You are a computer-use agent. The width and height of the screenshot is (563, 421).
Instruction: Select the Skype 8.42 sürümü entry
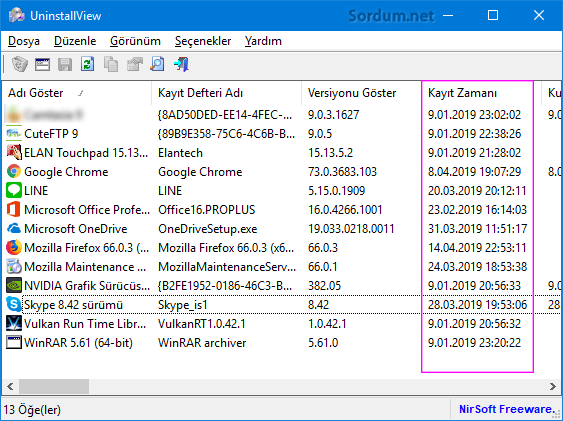click(73, 305)
